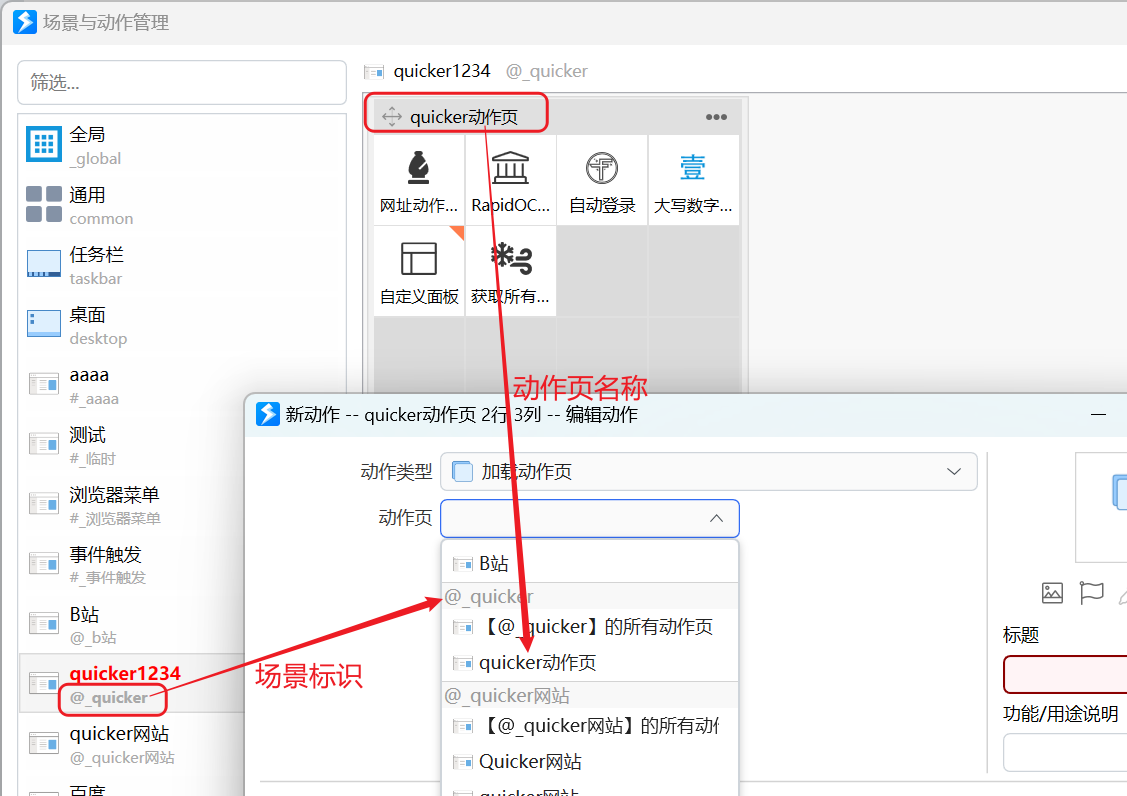
Task: Select the aaaa scene icon in sidebar
Action: pos(44,384)
